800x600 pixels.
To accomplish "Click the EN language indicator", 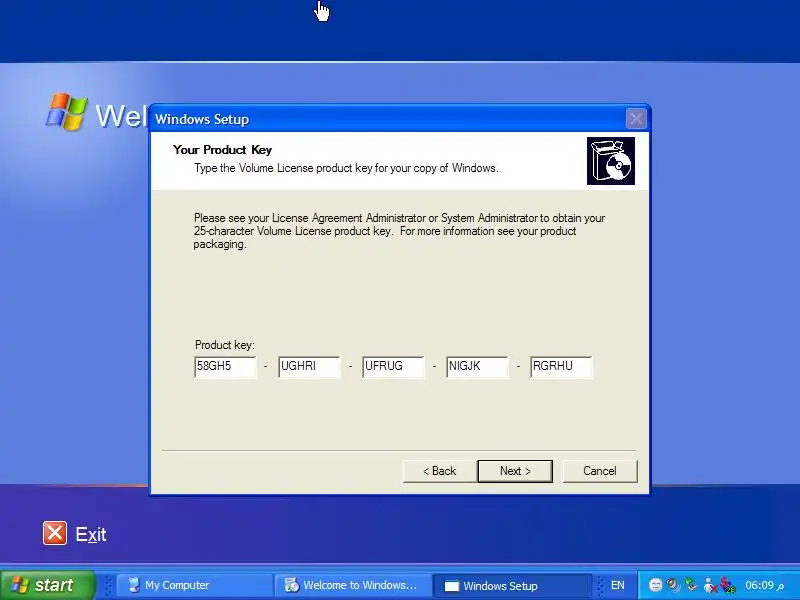I will [x=617, y=585].
